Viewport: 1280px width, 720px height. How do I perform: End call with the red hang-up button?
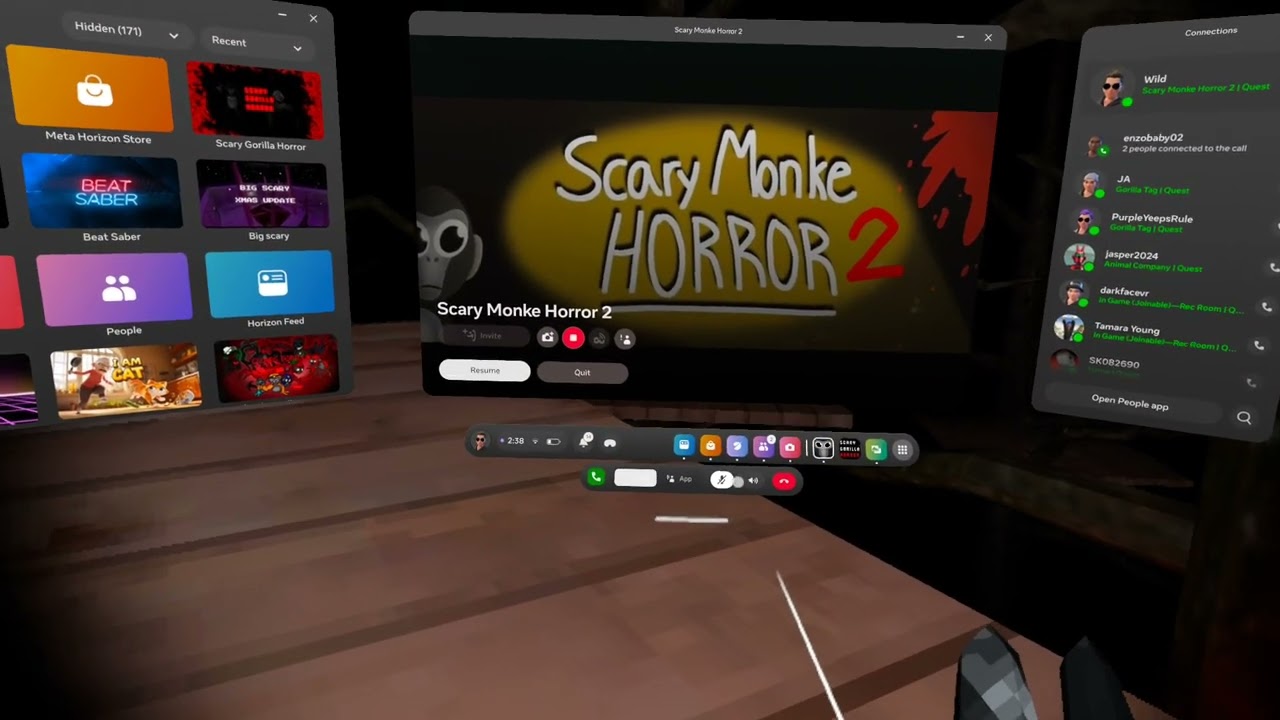[784, 482]
